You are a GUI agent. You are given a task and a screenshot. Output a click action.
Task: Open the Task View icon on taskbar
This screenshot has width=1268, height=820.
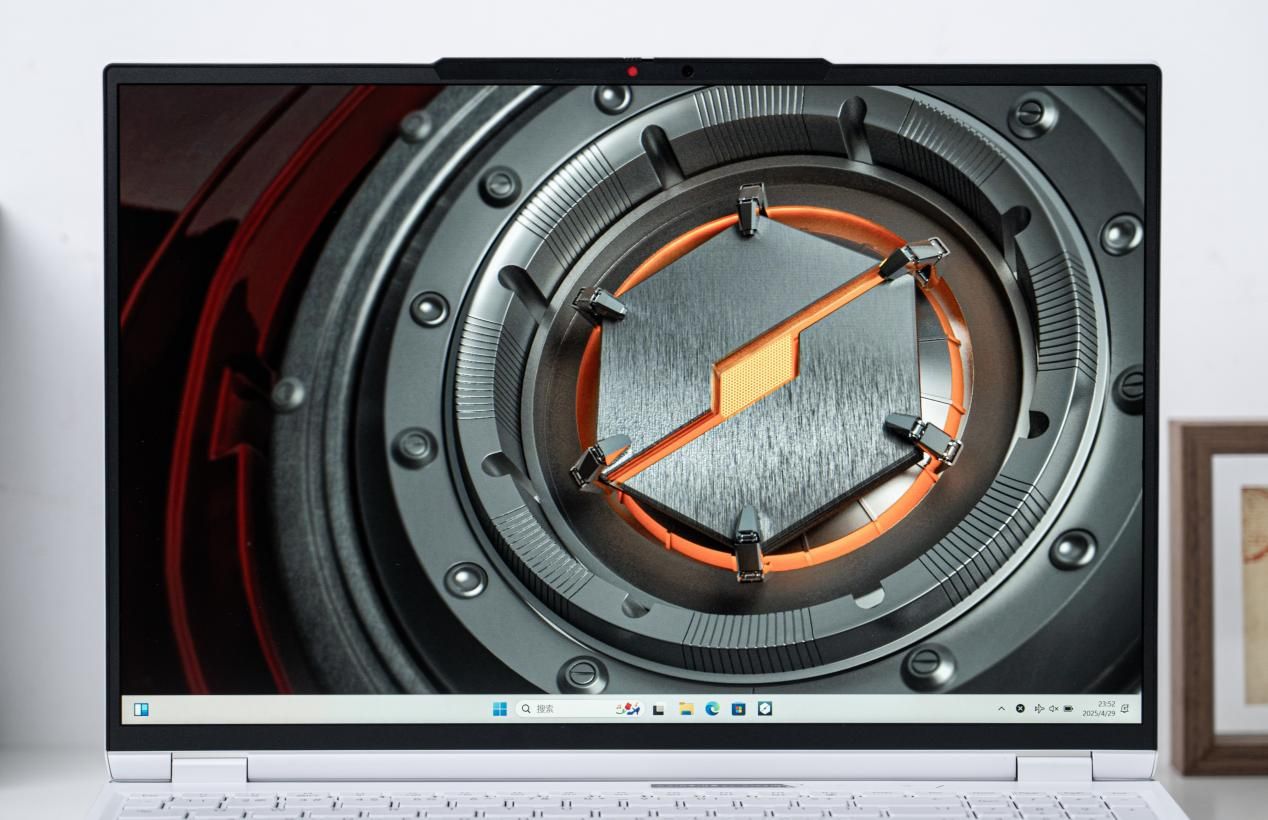[x=659, y=709]
